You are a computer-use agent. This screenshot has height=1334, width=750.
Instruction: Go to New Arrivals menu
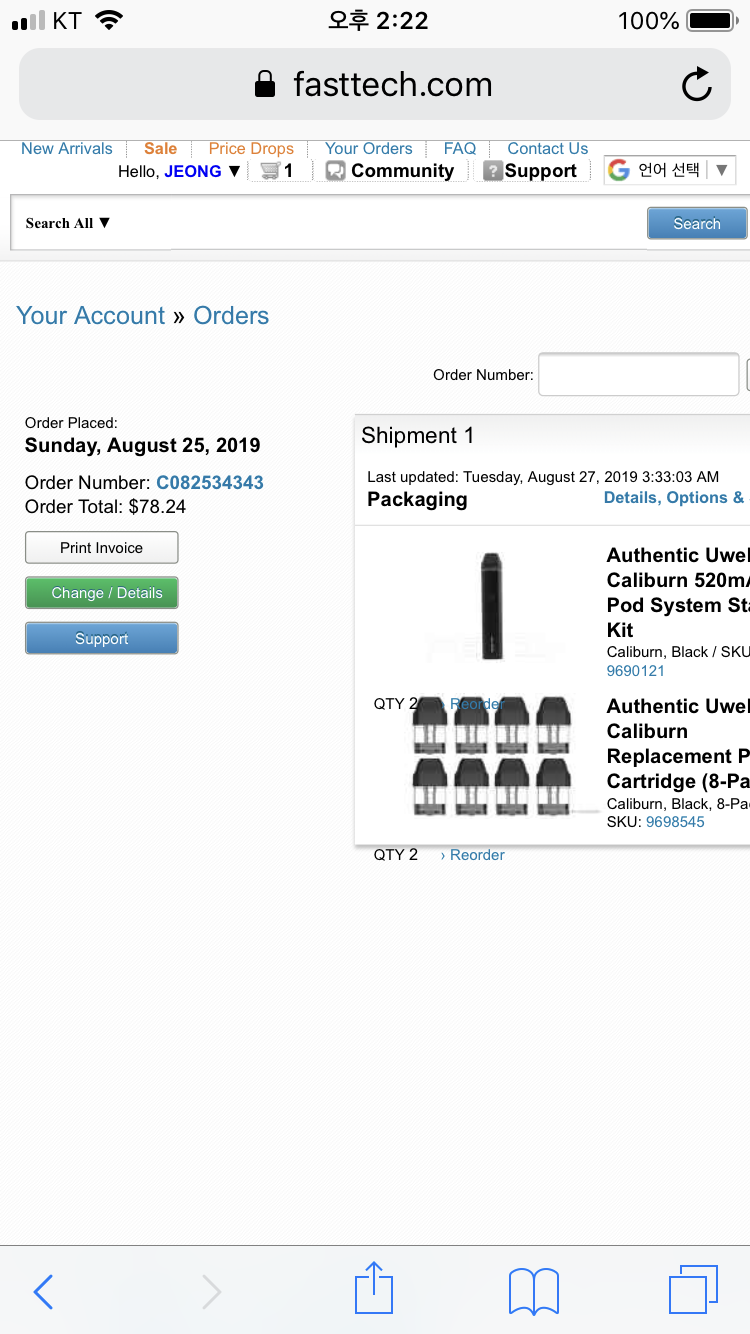(x=67, y=148)
